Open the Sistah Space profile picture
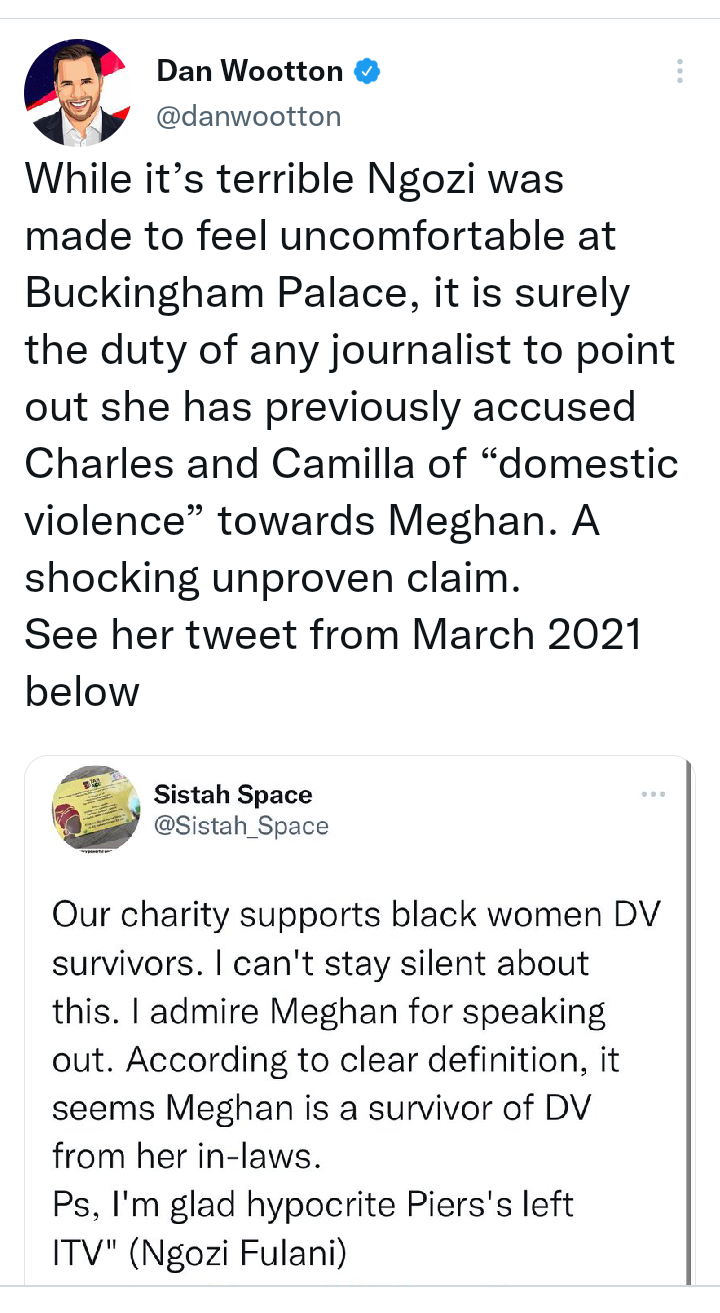720x1313 pixels. point(96,808)
